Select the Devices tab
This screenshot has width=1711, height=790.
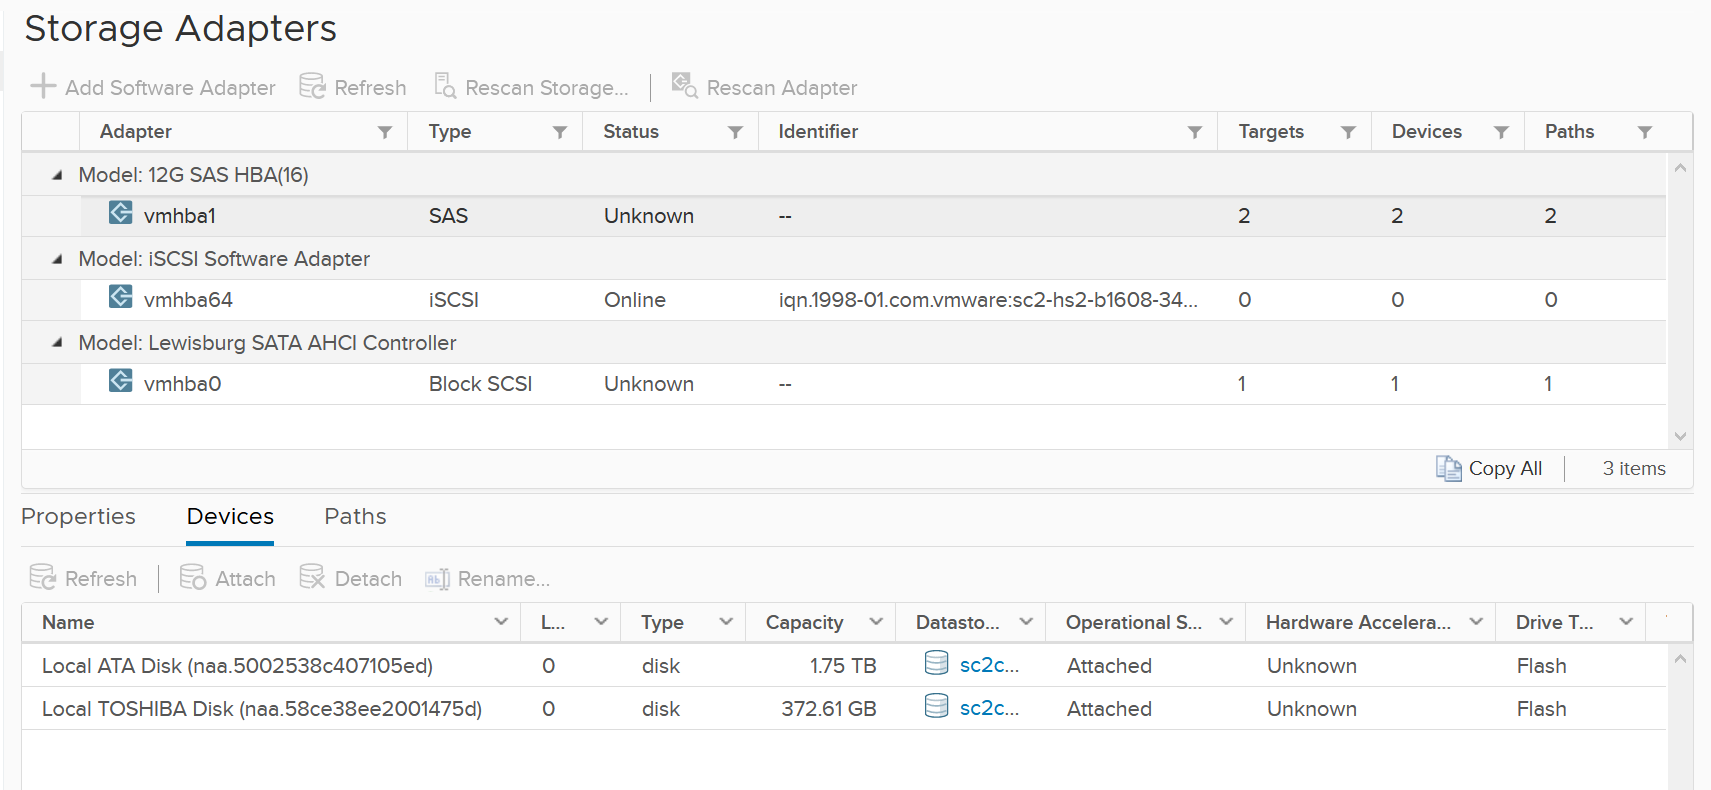point(230,516)
